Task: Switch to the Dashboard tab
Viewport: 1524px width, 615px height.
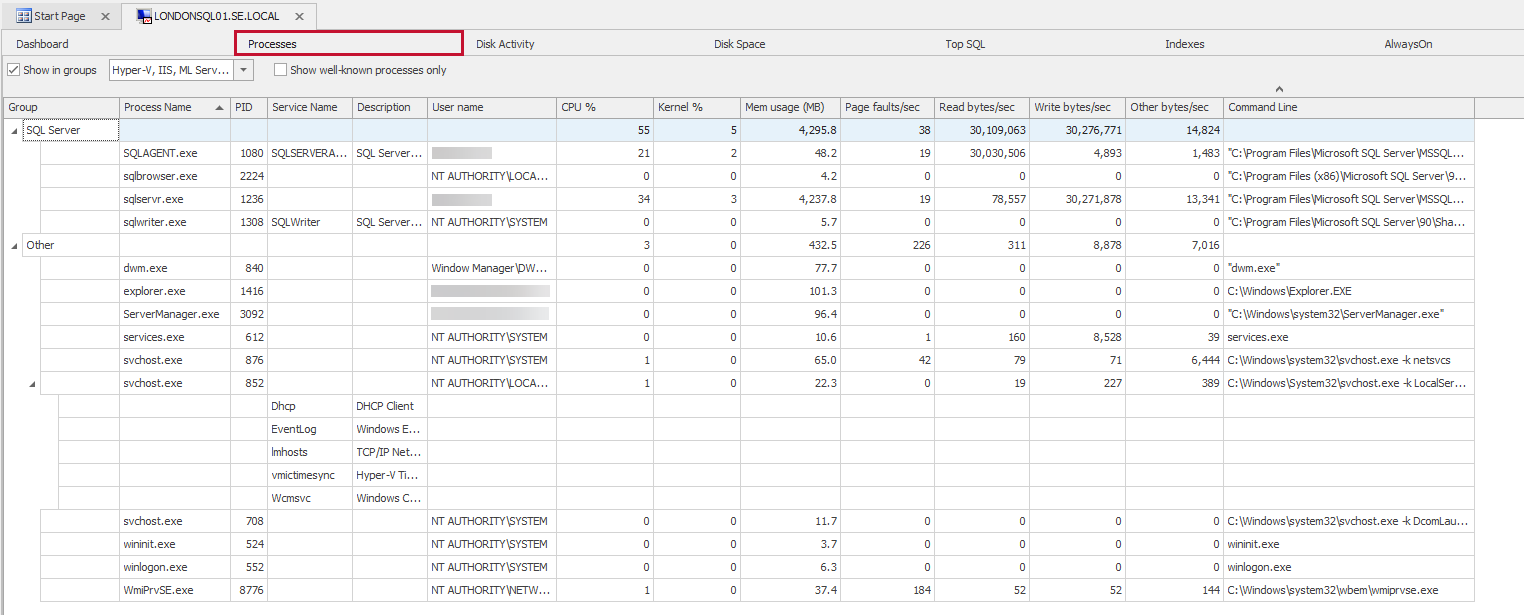Action: [x=41, y=43]
